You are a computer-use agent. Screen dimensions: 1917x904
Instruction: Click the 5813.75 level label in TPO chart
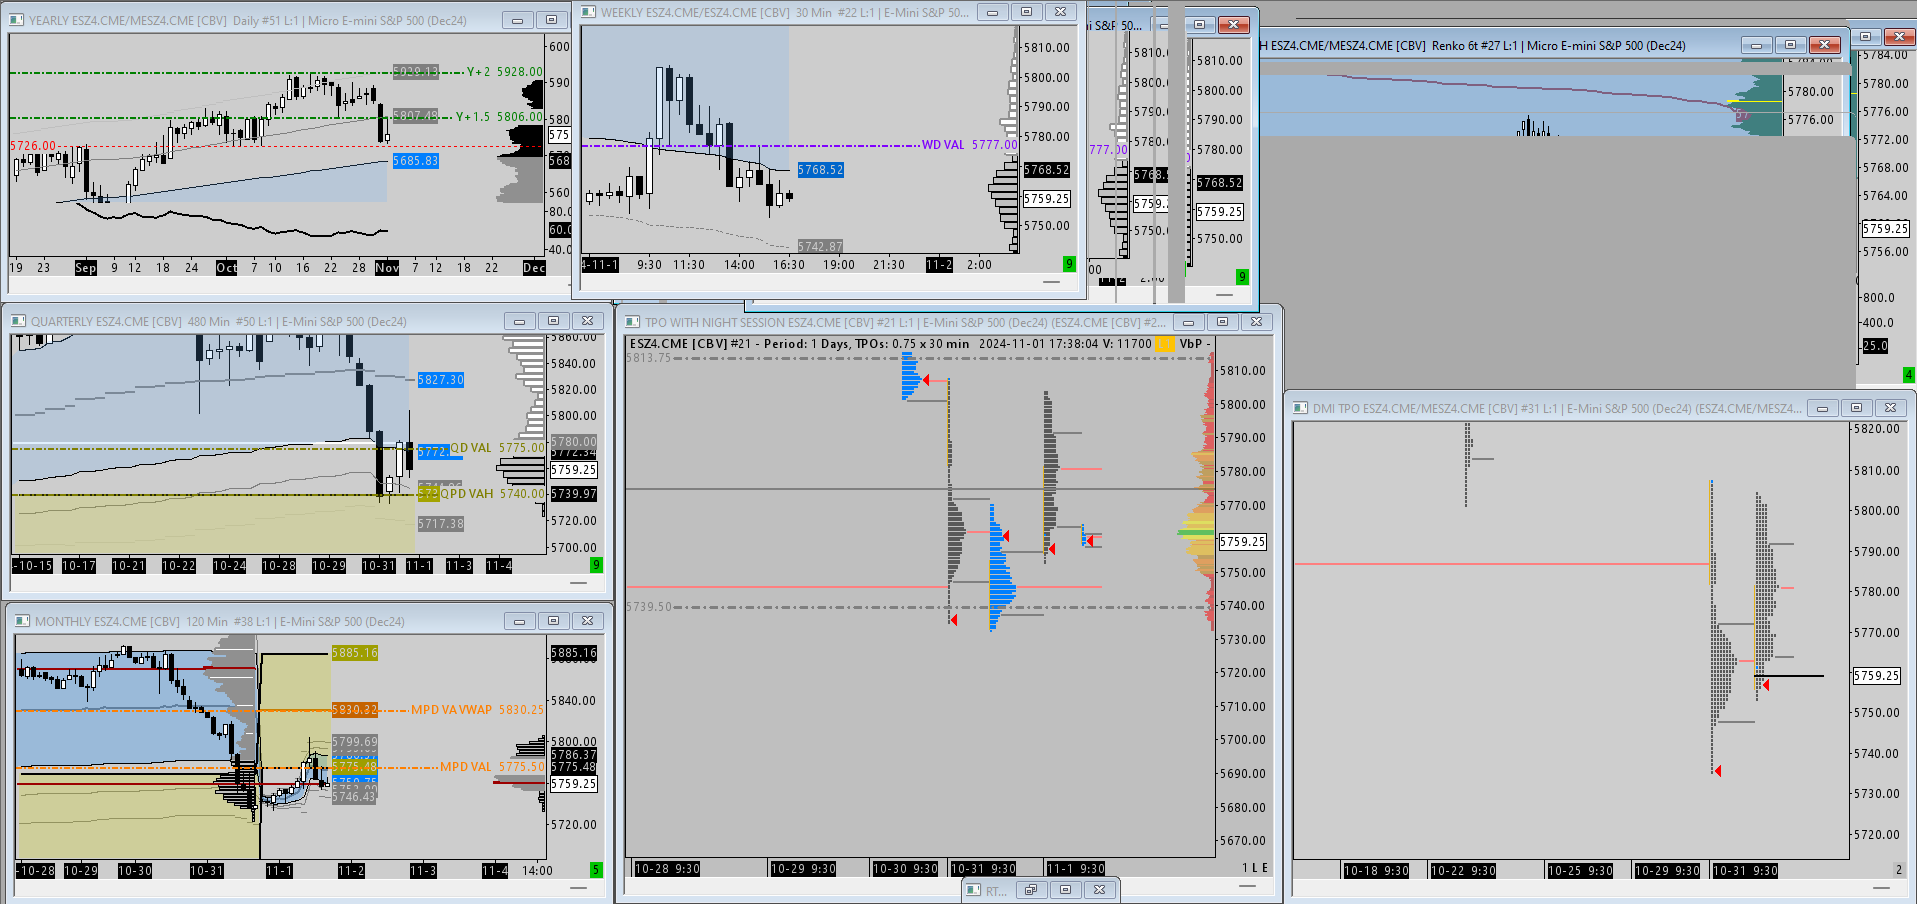(649, 358)
